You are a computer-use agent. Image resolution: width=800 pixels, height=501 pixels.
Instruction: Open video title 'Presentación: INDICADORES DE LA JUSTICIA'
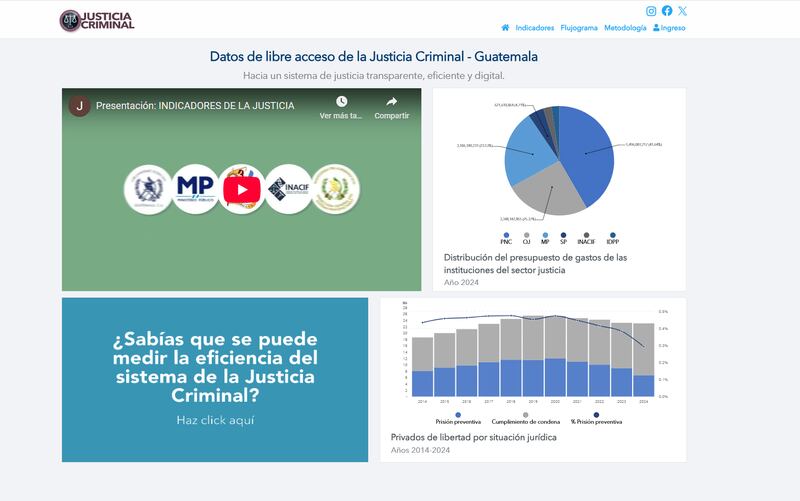195,106
